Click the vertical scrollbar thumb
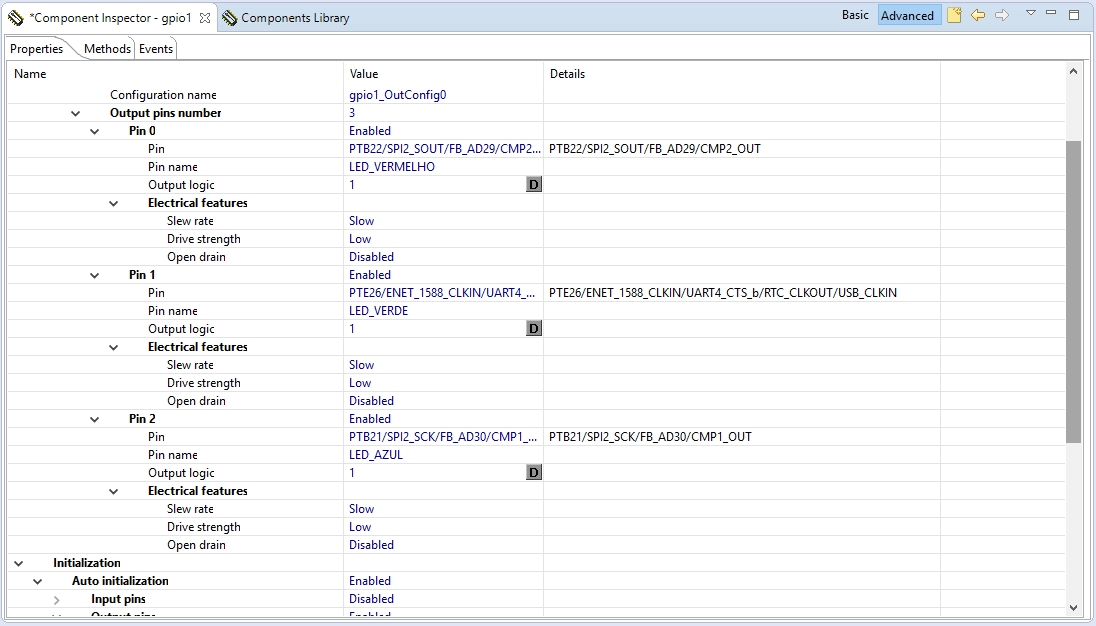This screenshot has height=626, width=1096. click(x=1073, y=290)
